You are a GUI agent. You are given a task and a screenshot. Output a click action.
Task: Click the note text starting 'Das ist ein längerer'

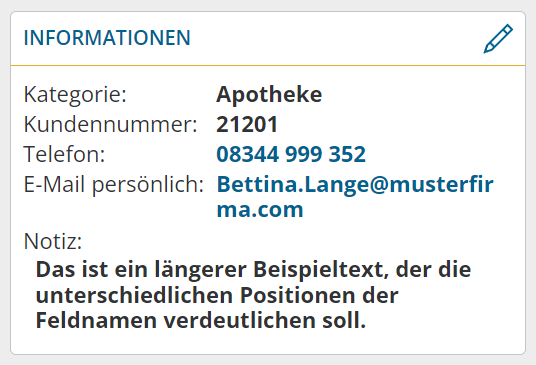[x=253, y=295]
